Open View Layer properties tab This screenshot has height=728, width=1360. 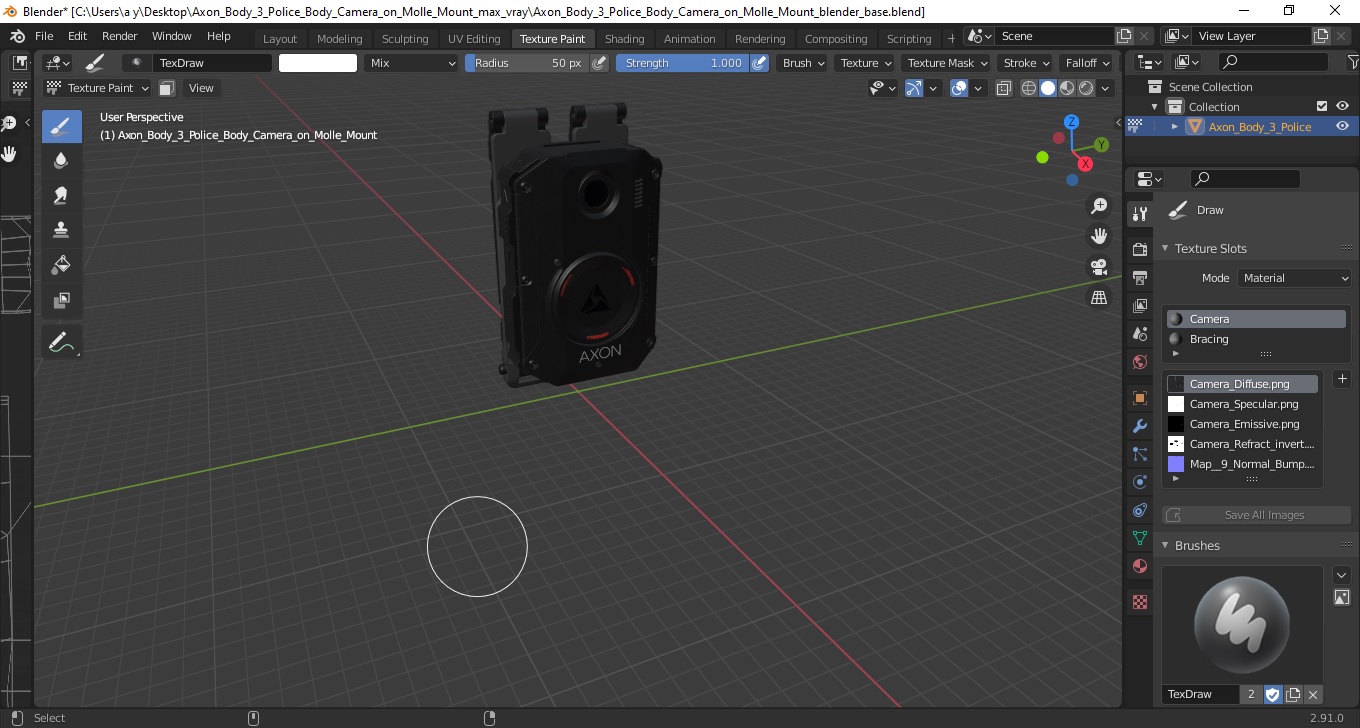click(1139, 305)
